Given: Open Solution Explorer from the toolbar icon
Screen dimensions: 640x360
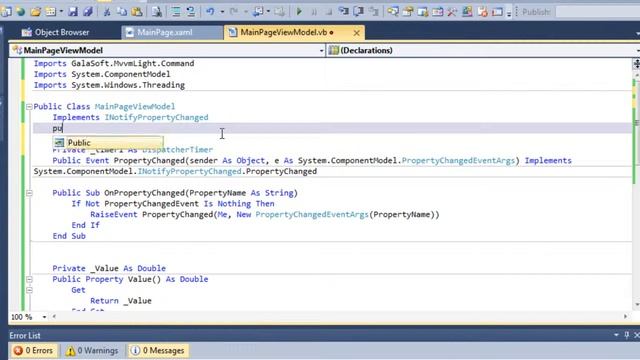Looking at the screenshot, I should tap(393, 12).
